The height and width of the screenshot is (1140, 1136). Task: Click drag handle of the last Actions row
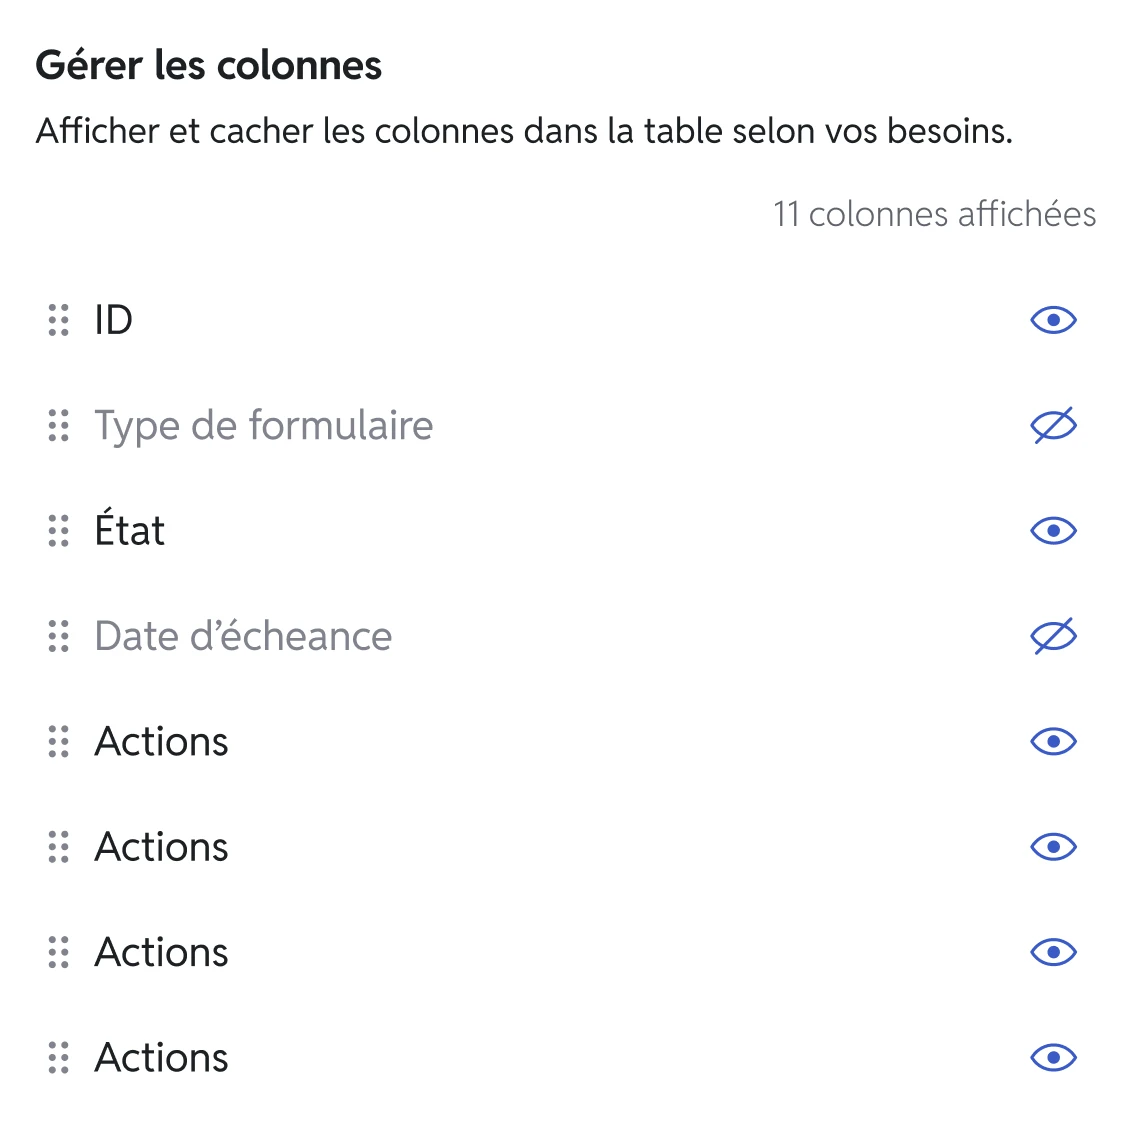click(x=58, y=1058)
